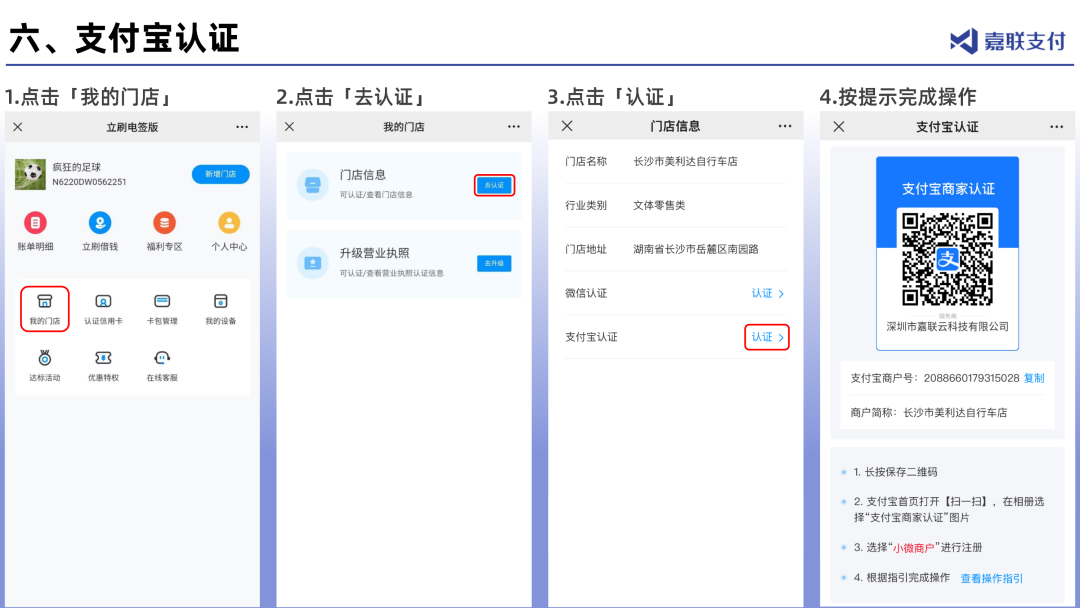Select device ID N6220DW0562251
Viewport: 1080px width, 608px height.
click(89, 182)
